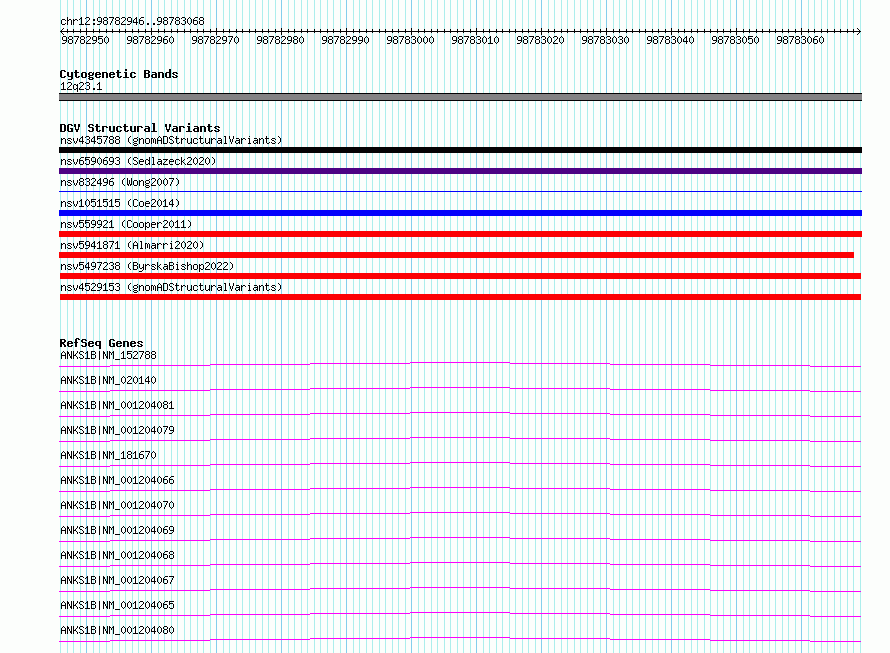
Task: Click the nsv832496 (Wong2007) label
Action: pos(120,182)
